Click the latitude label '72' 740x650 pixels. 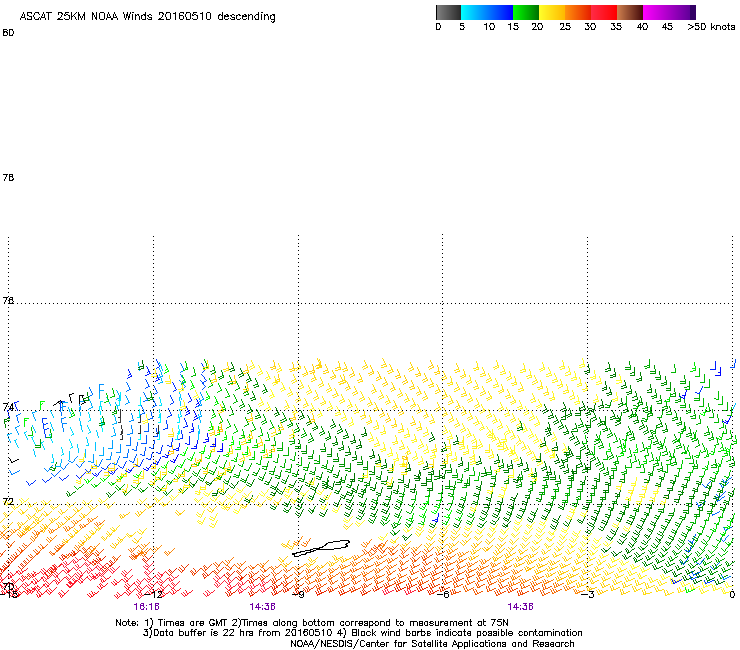tap(8, 501)
